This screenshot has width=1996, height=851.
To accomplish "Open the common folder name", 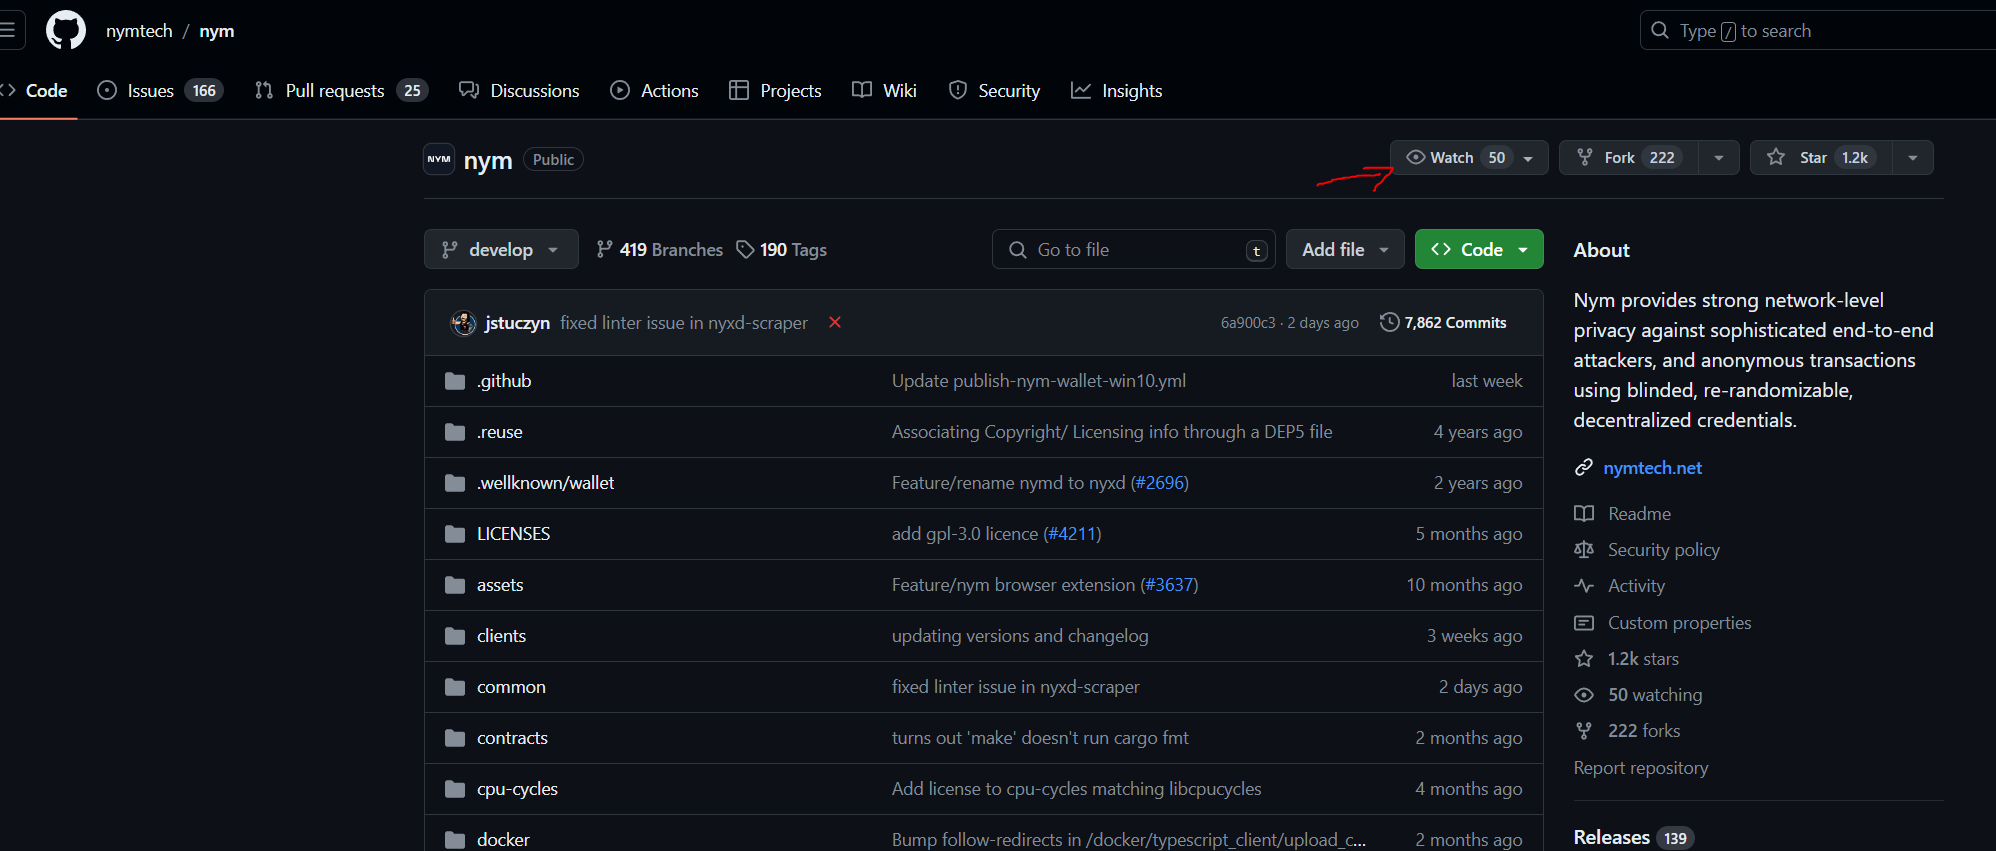I will point(511,687).
